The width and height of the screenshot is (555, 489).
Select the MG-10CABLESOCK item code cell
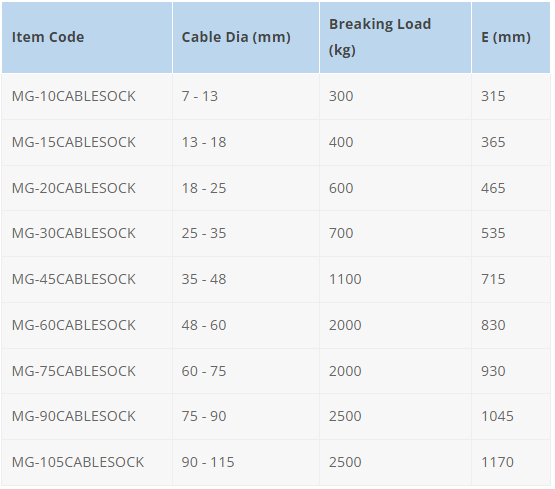(x=87, y=96)
